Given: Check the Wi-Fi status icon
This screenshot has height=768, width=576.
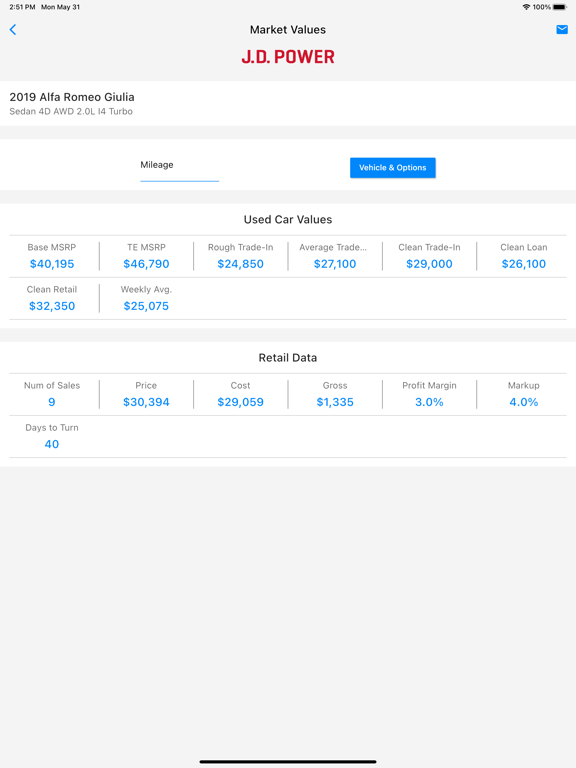Looking at the screenshot, I should click(x=527, y=7).
